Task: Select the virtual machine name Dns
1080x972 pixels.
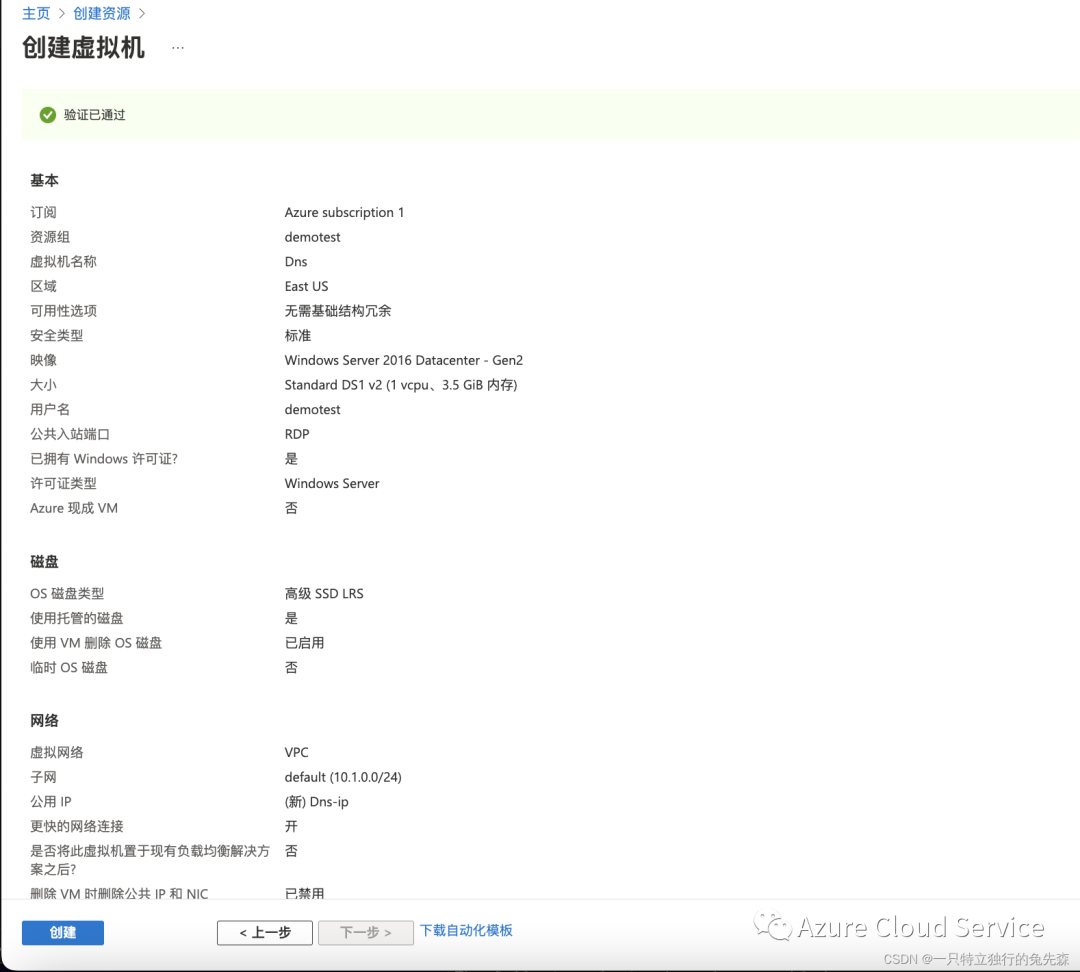Action: coord(296,262)
